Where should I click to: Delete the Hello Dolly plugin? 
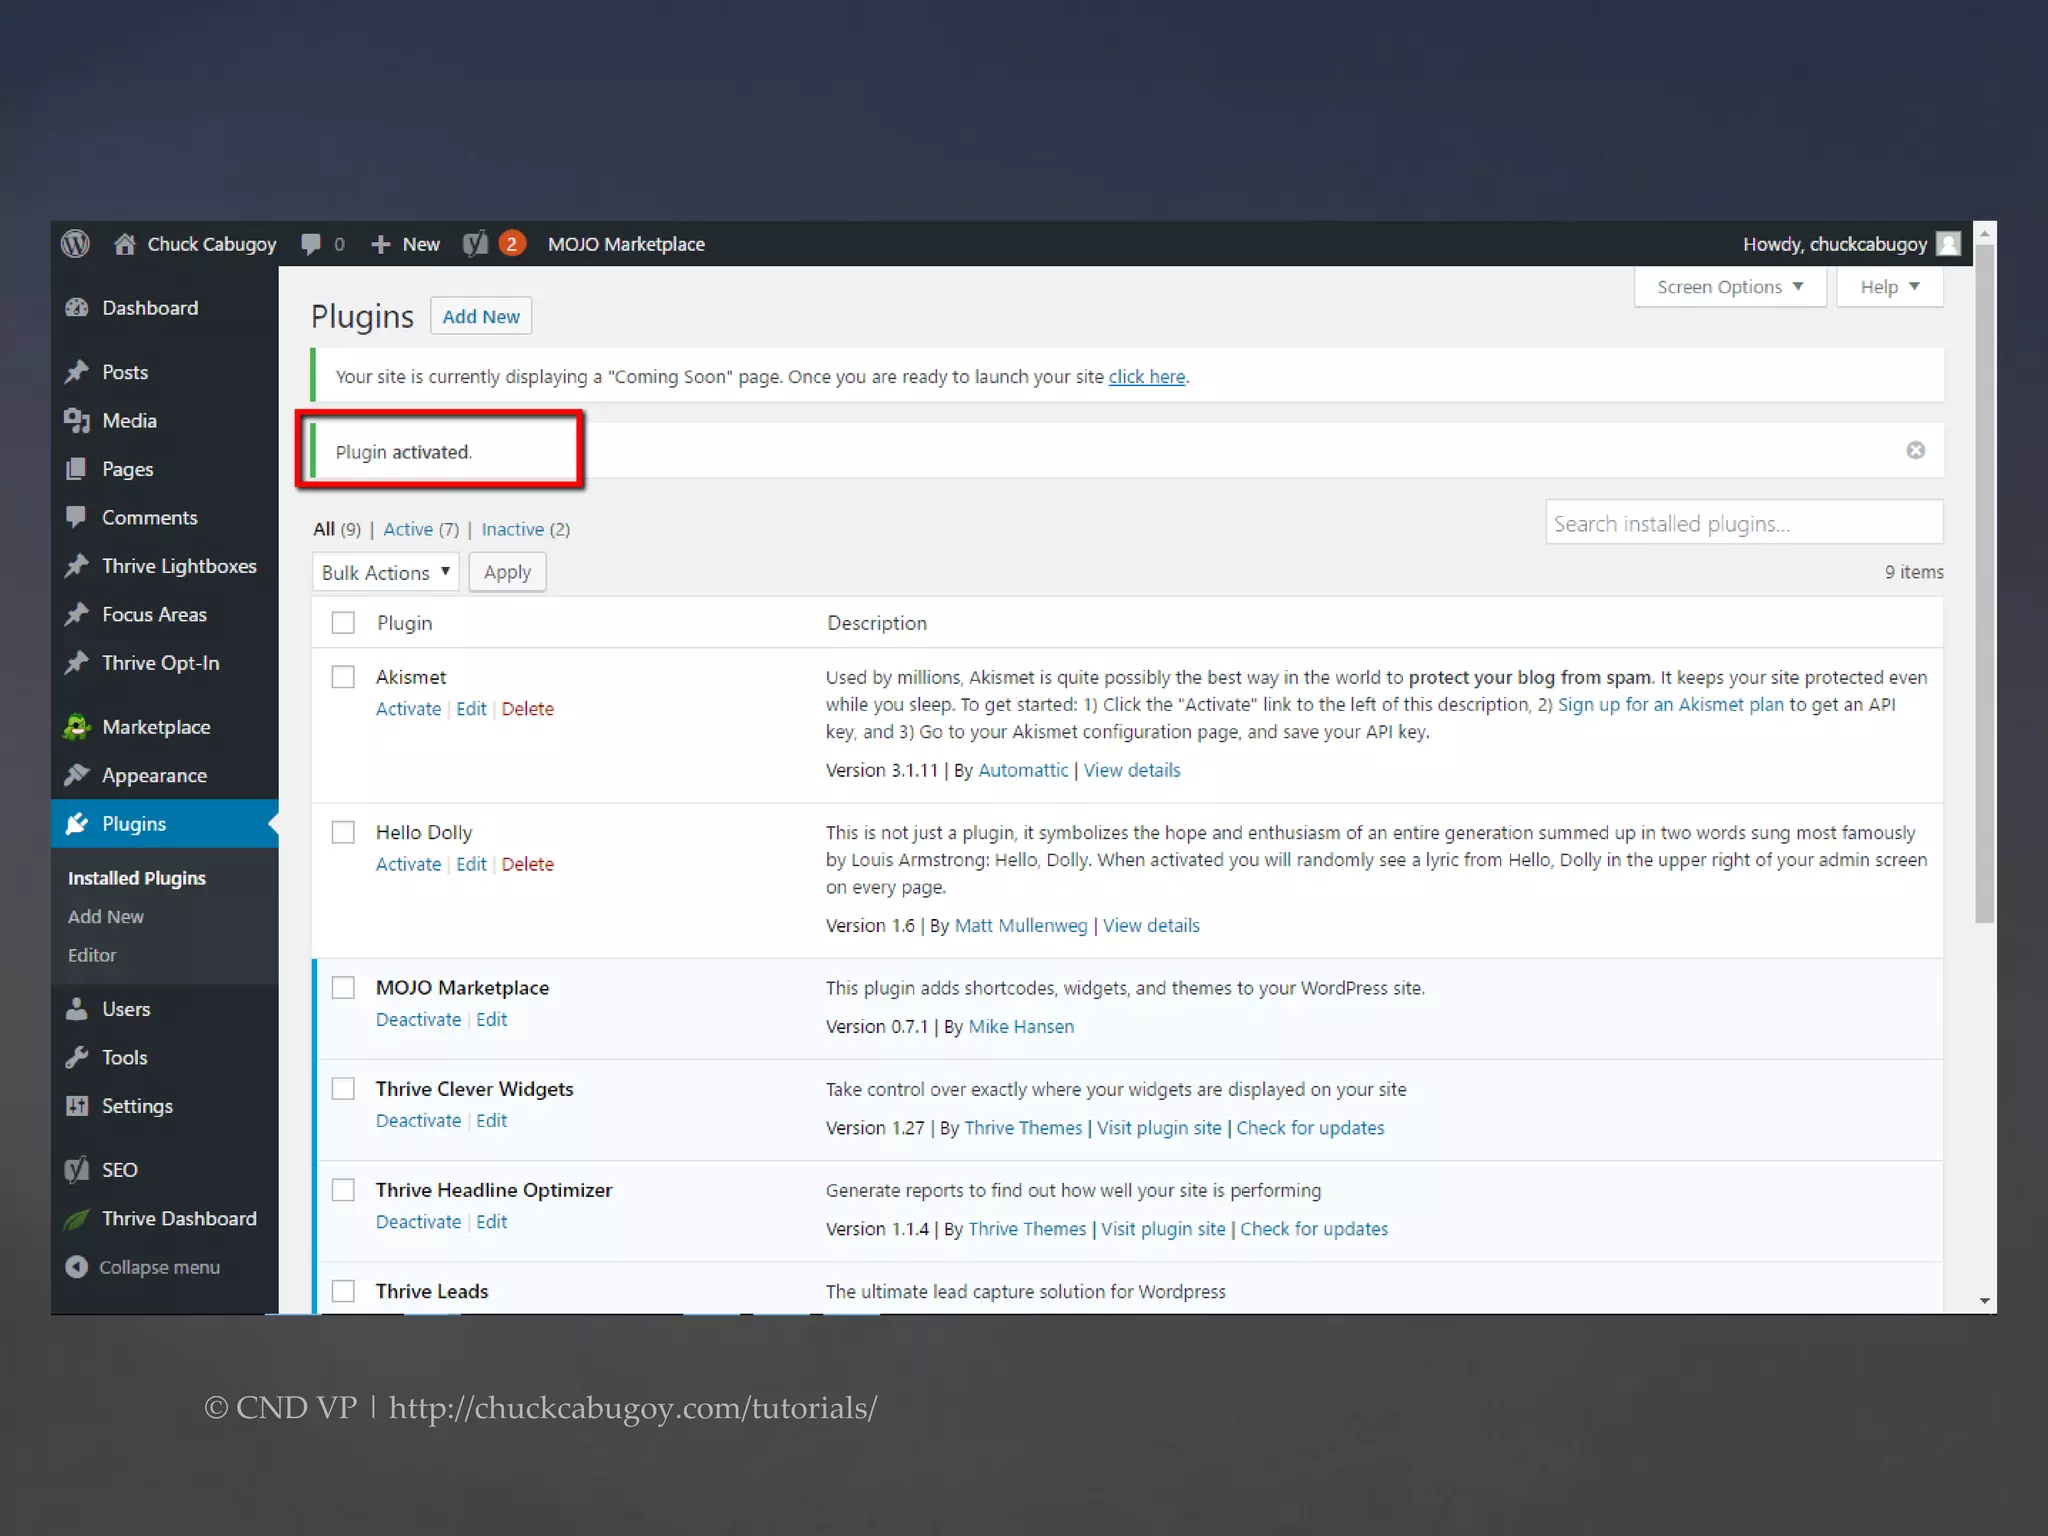(528, 864)
